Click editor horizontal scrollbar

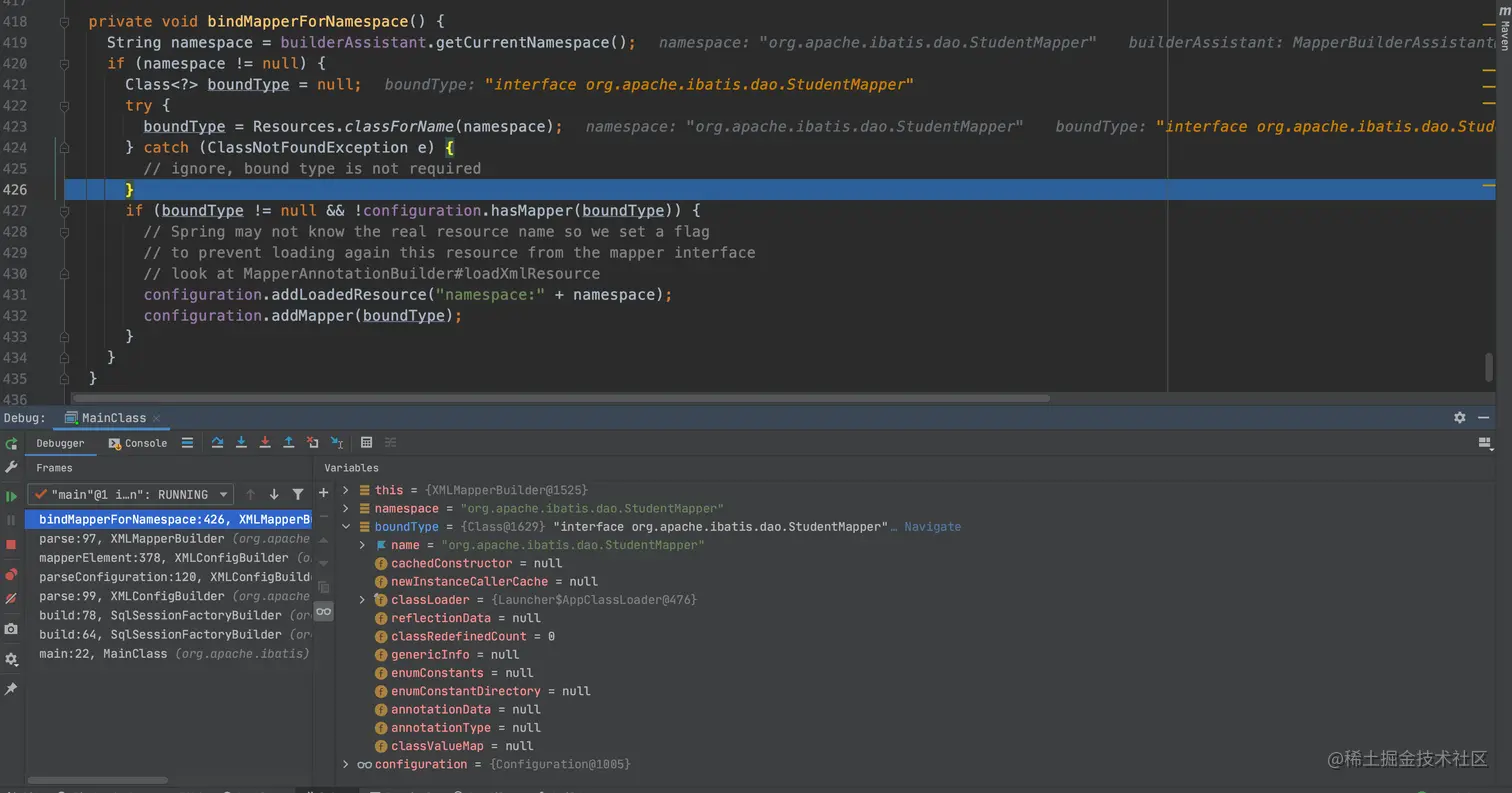pos(560,398)
